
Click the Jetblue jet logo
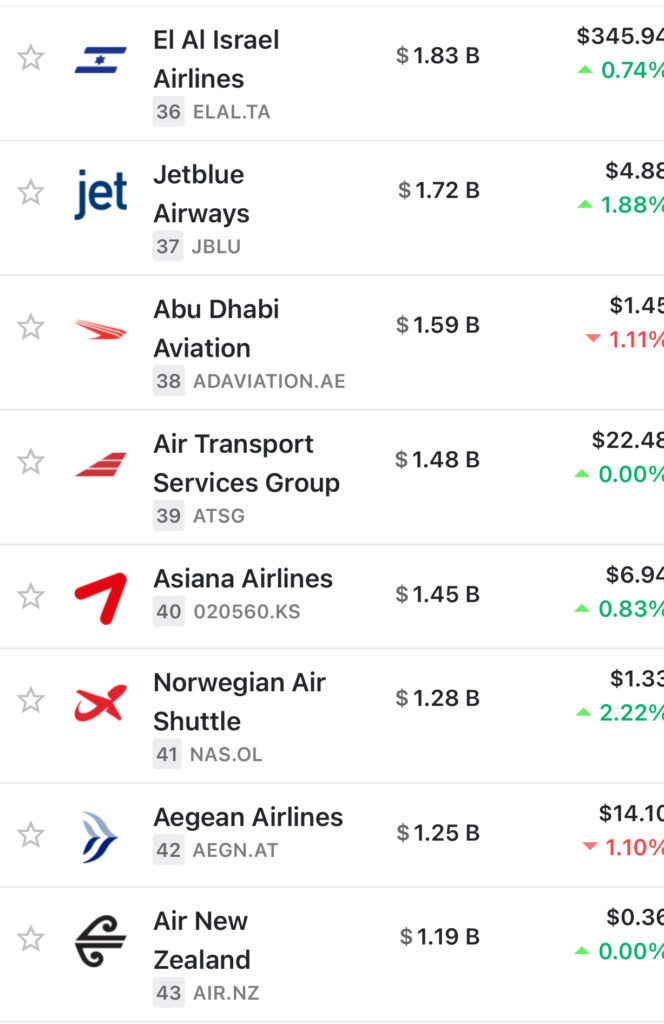click(x=101, y=194)
